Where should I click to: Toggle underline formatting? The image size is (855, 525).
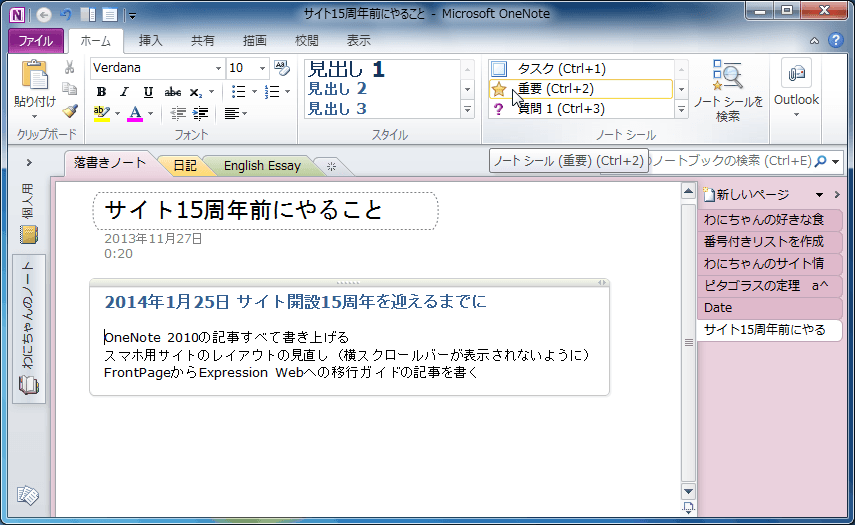tap(148, 92)
